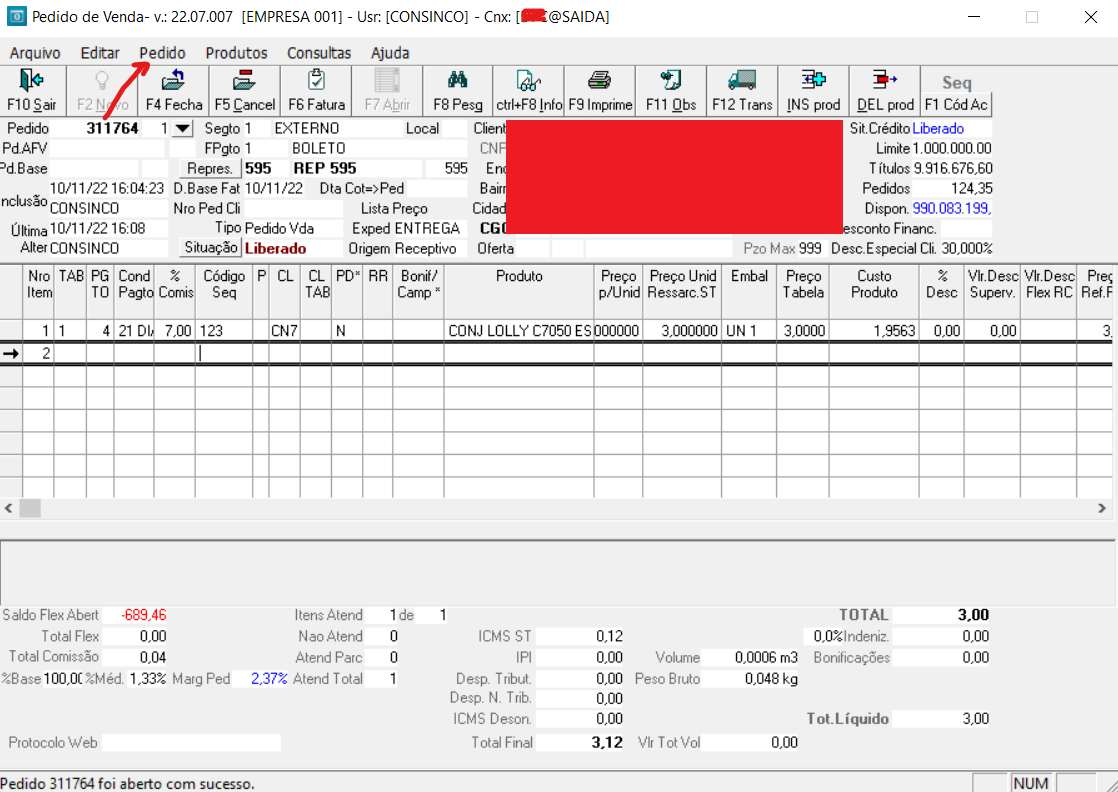This screenshot has width=1118, height=792.
Task: Open the Produtos menu
Action: click(236, 53)
